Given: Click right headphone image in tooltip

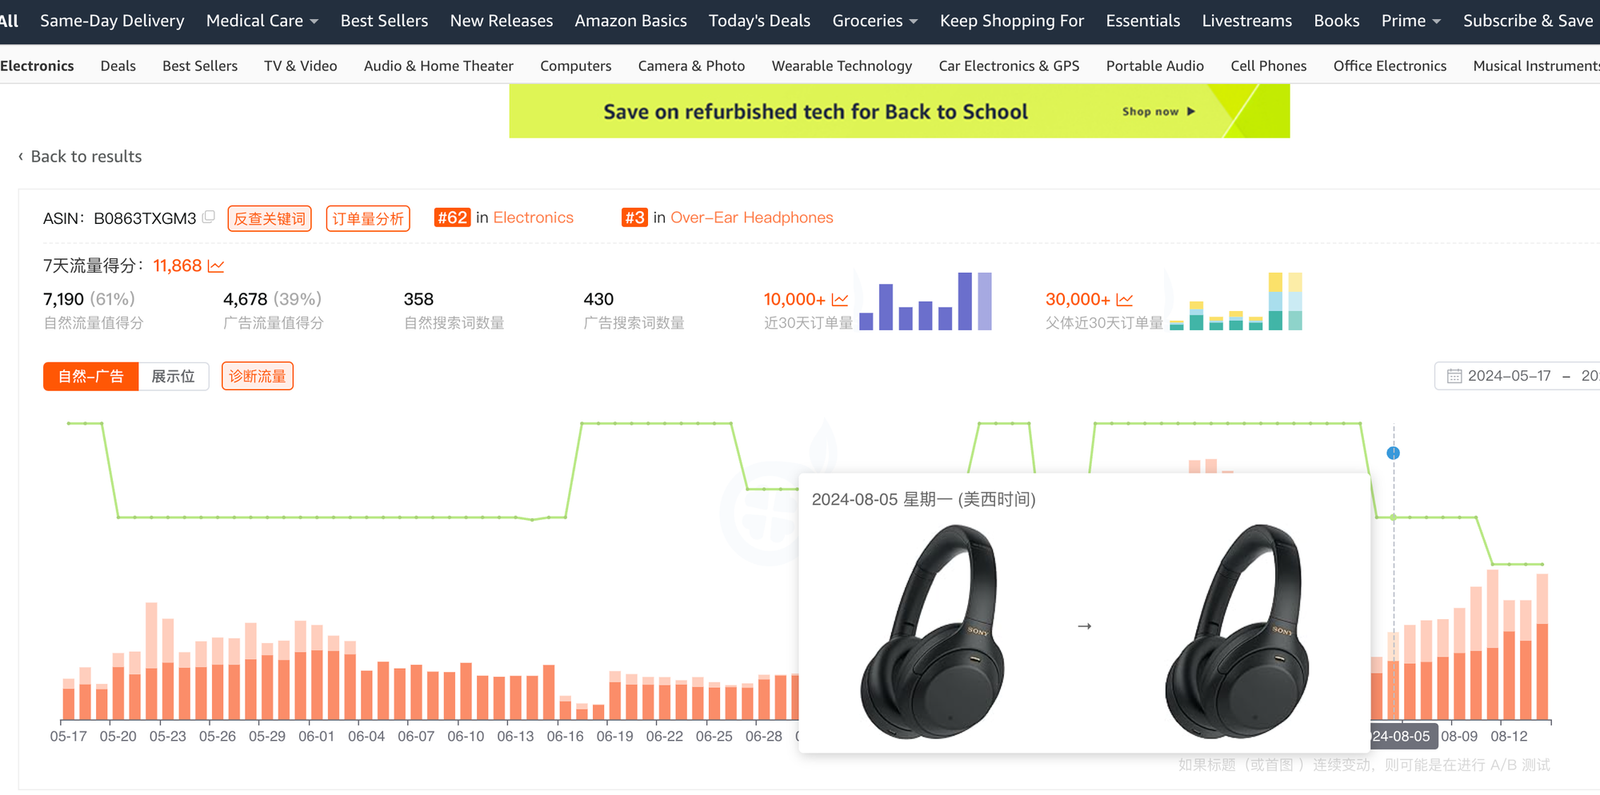Looking at the screenshot, I should (1237, 632).
